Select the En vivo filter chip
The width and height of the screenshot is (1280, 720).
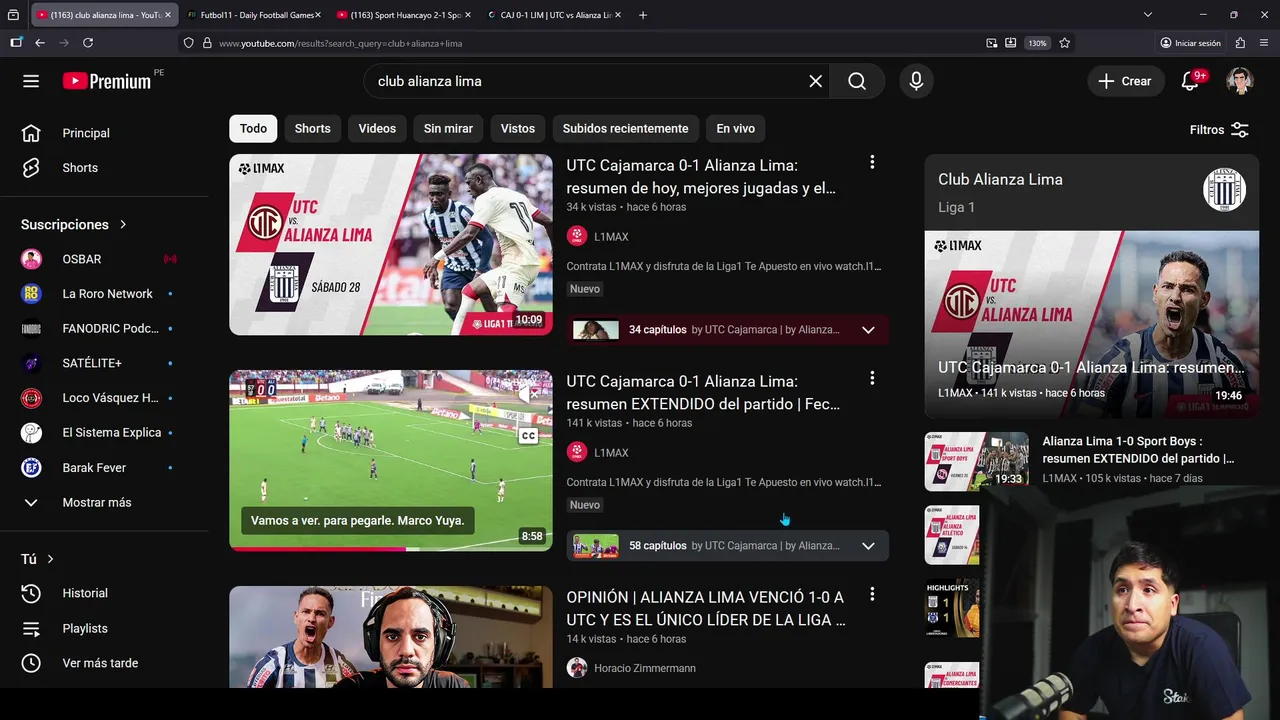coord(736,129)
